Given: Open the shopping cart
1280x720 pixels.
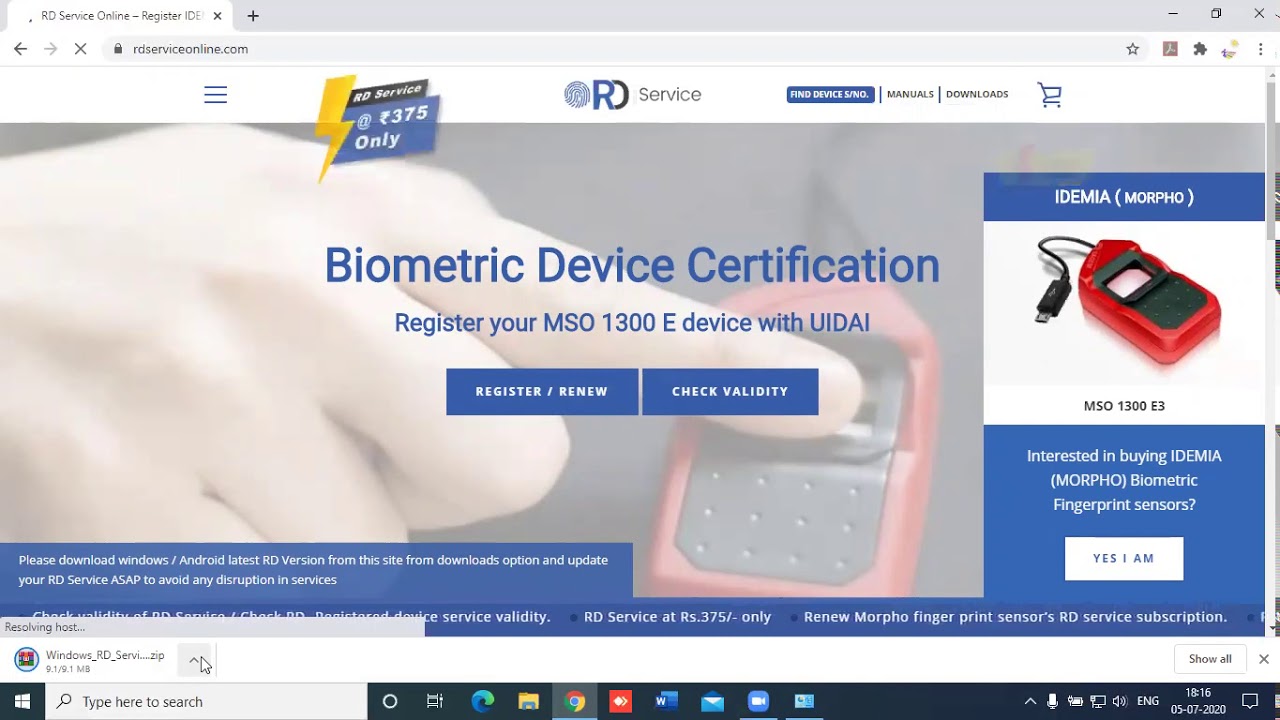Looking at the screenshot, I should click(1049, 95).
